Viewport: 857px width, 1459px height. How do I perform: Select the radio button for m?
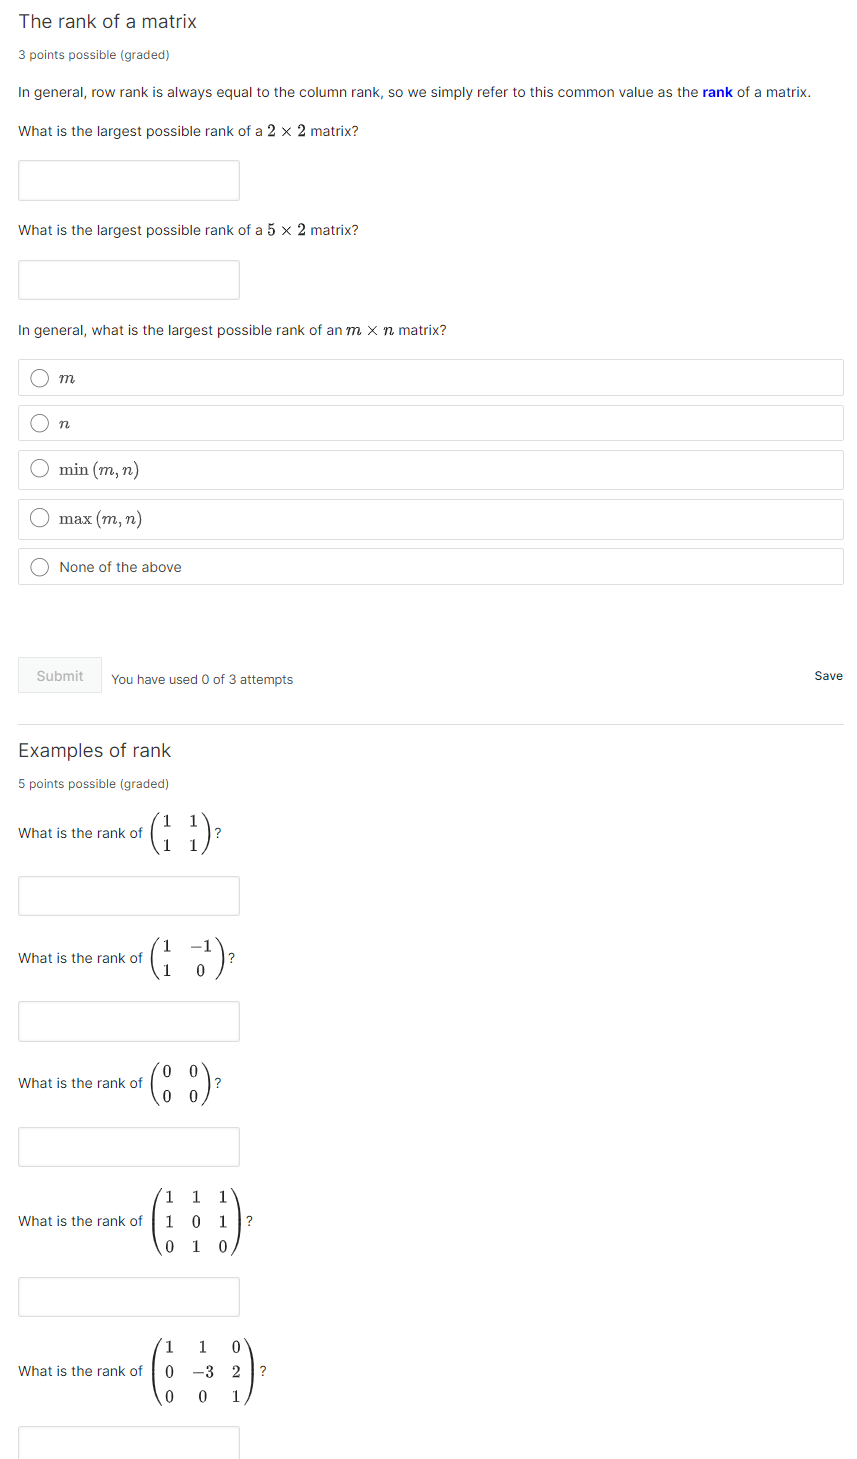click(x=39, y=377)
